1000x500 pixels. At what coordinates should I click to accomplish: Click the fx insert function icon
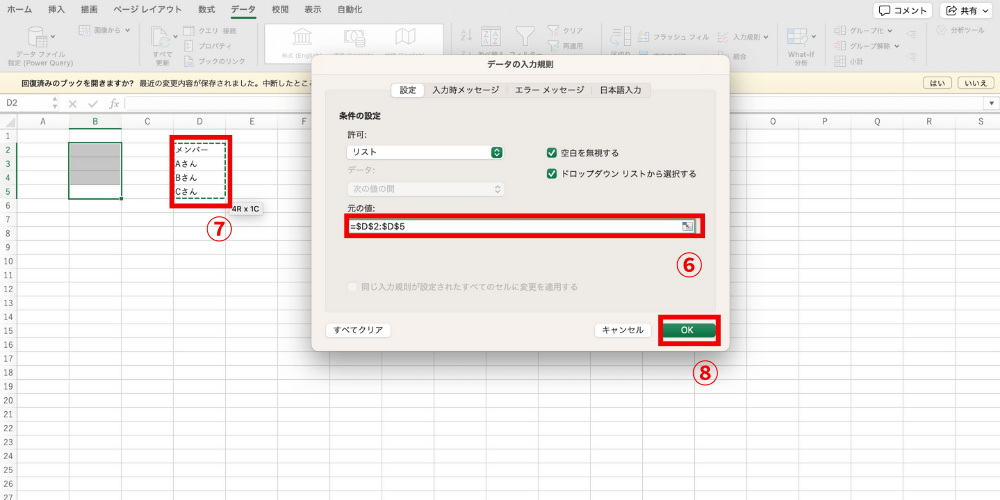coord(114,103)
